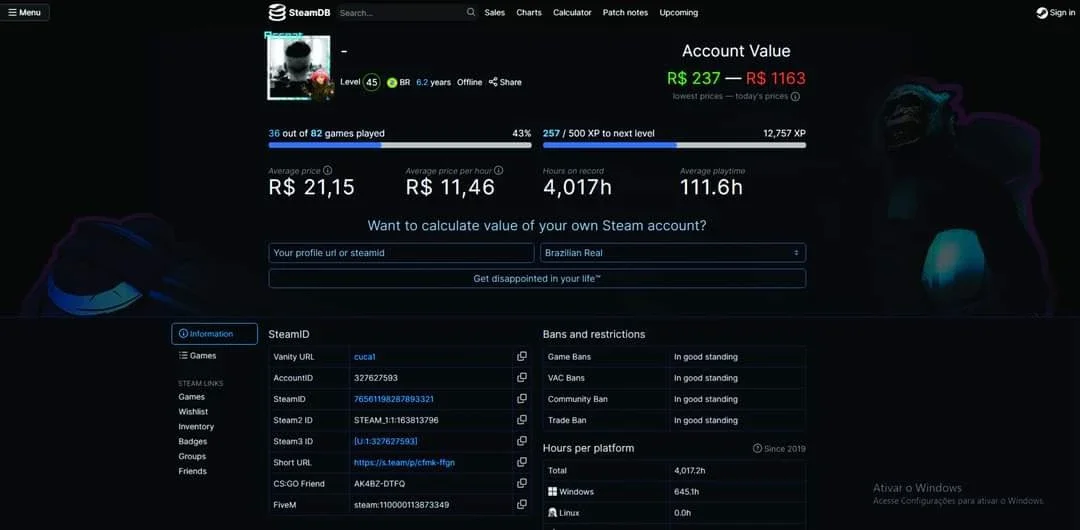This screenshot has width=1080, height=530.
Task: Open the cuca1 vanity URL link
Action: tap(364, 357)
